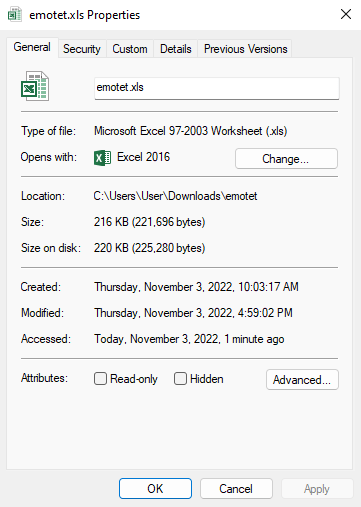Select the size value '216 KB (221,696 bytes)'
This screenshot has width=361, height=507.
(149, 222)
